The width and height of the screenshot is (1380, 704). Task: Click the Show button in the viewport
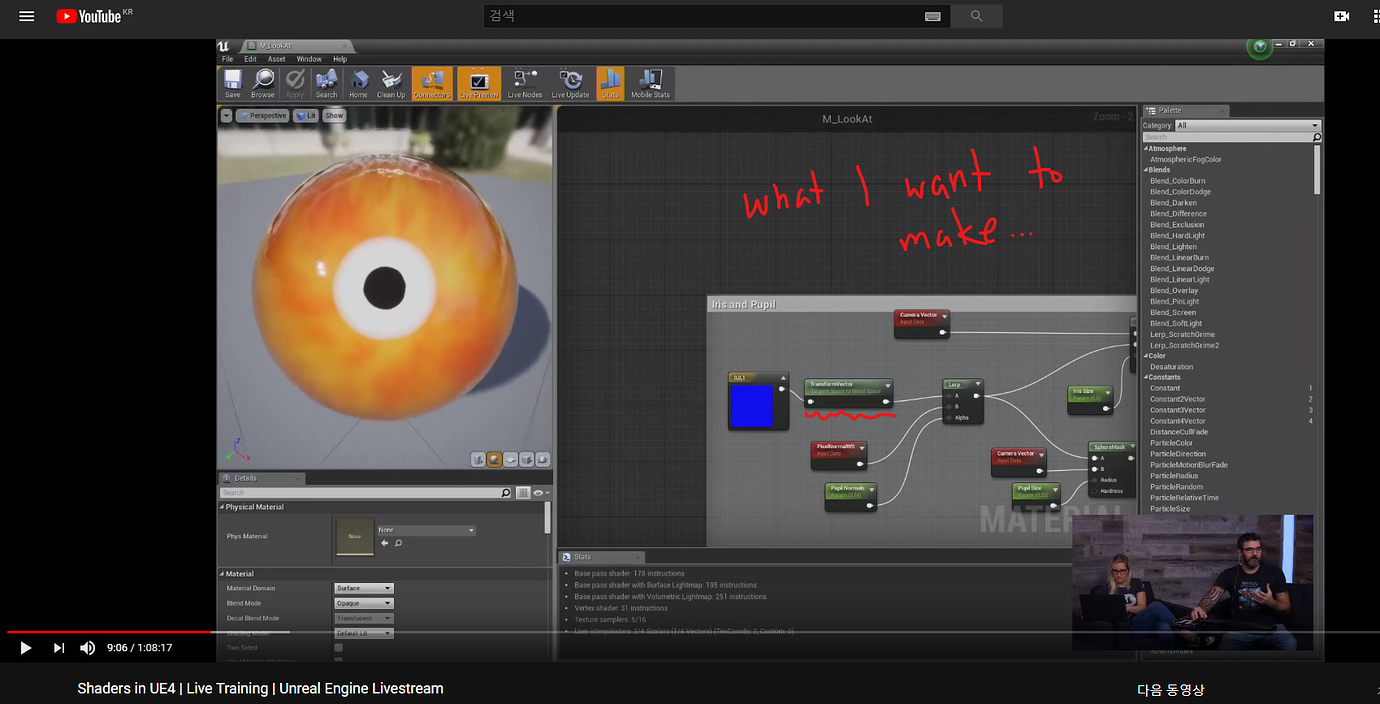click(x=333, y=115)
